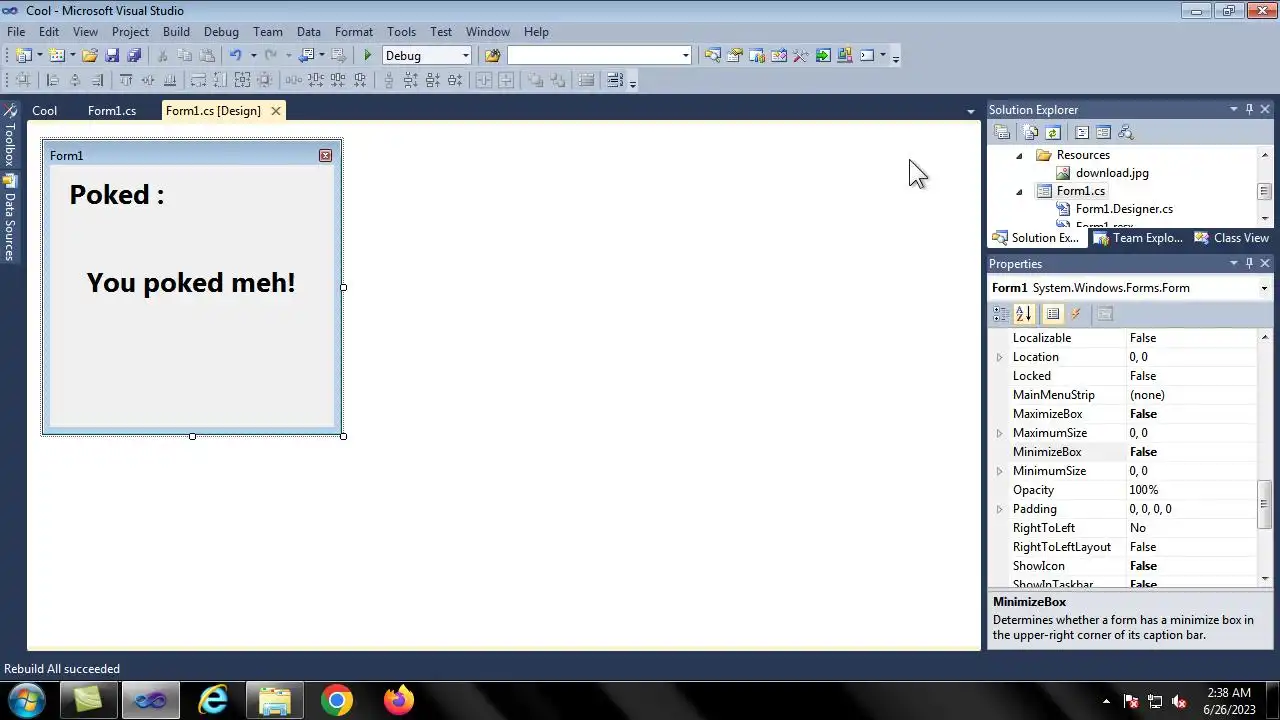This screenshot has height=720, width=1280.
Task: Save the current file with Save icon
Action: pos(112,56)
